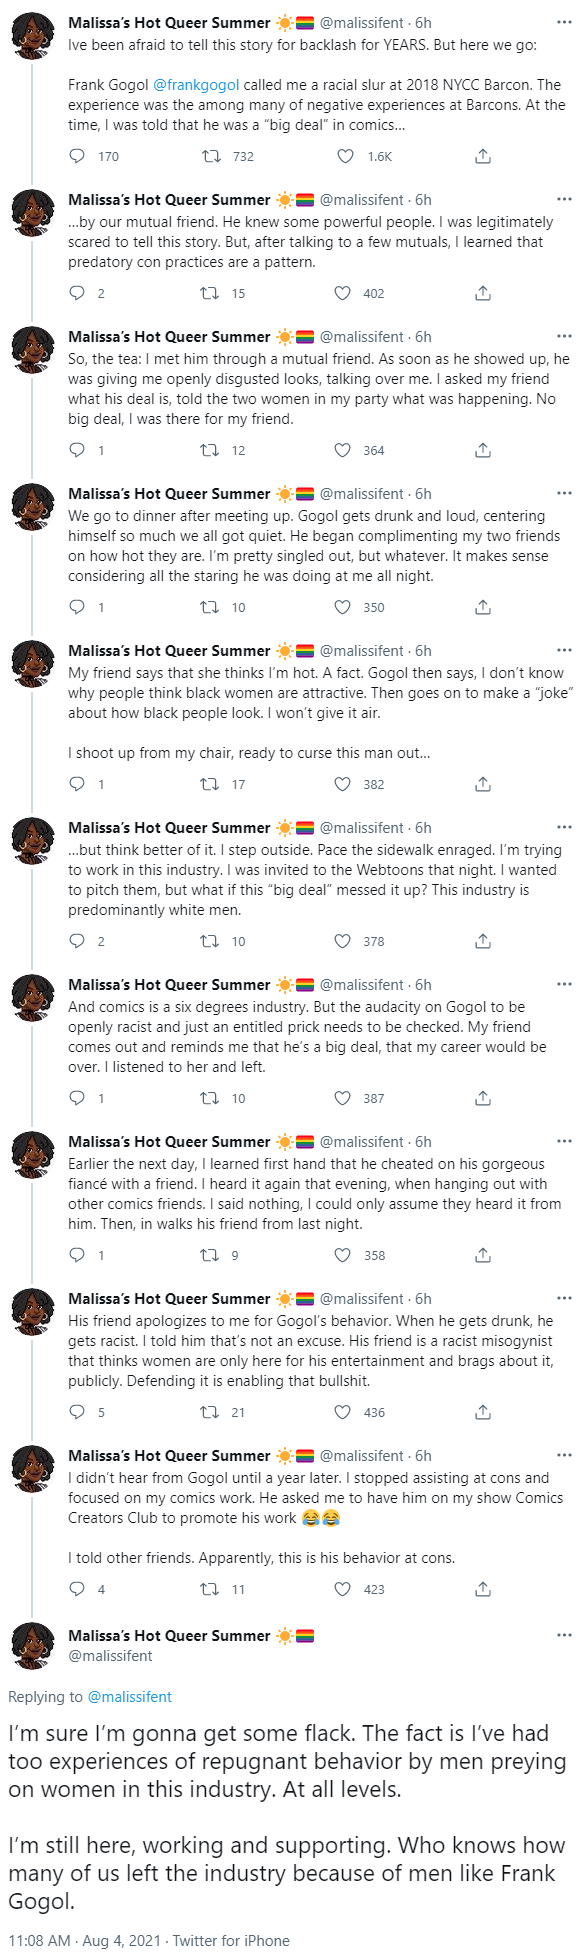Reply to the tweet with 5 replies
The image size is (587, 1958).
[x=77, y=1412]
